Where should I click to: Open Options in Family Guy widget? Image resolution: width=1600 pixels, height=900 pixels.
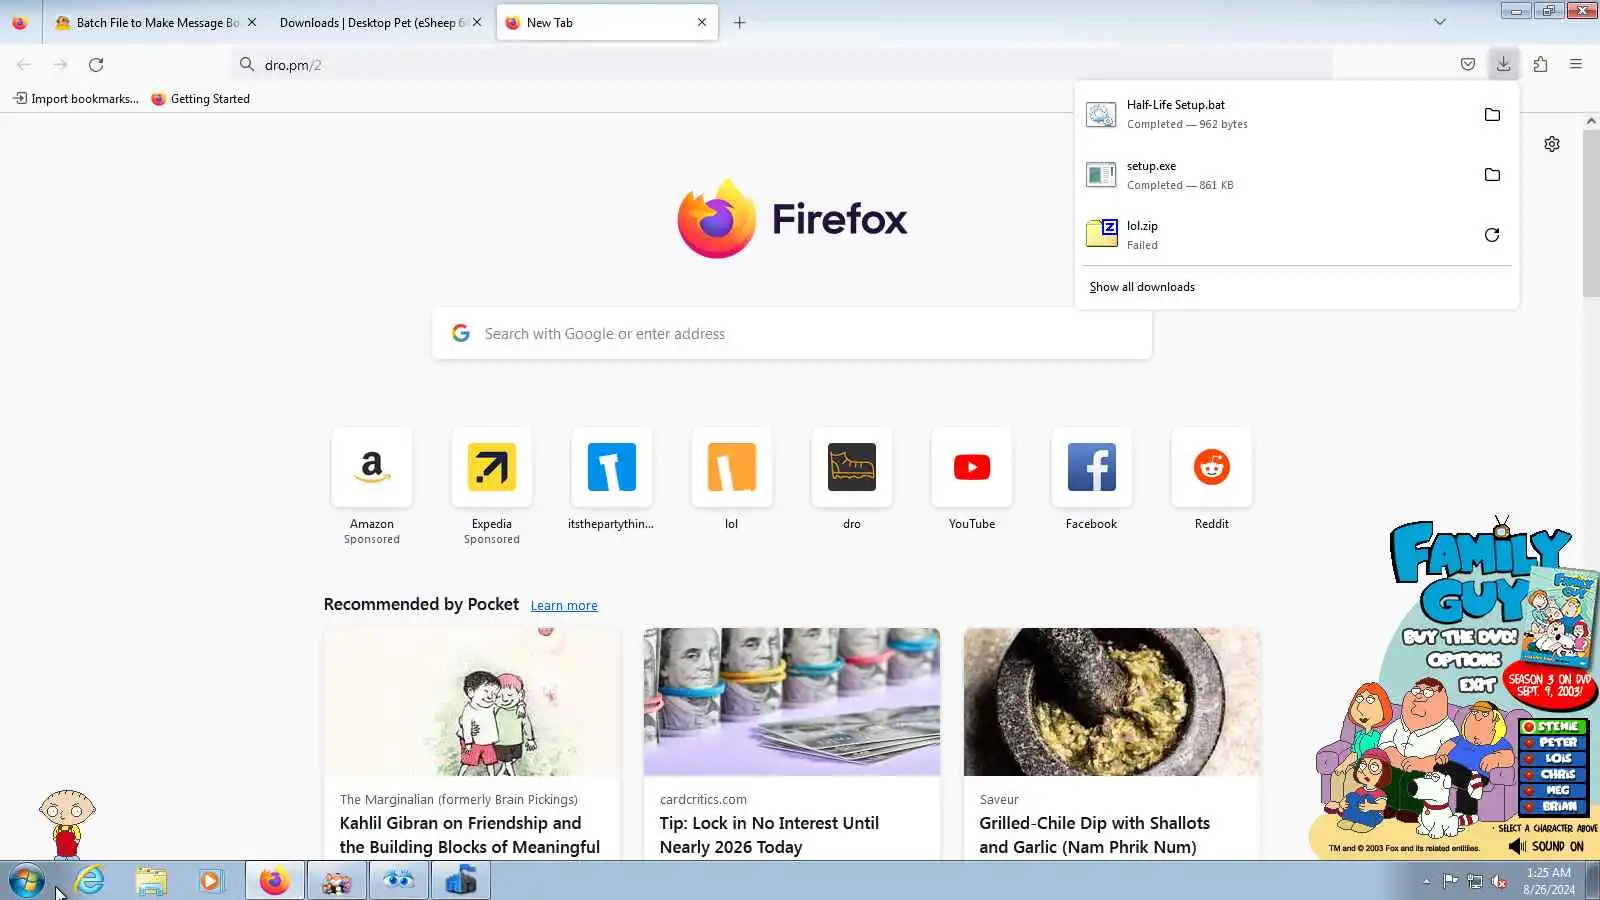pos(1465,660)
